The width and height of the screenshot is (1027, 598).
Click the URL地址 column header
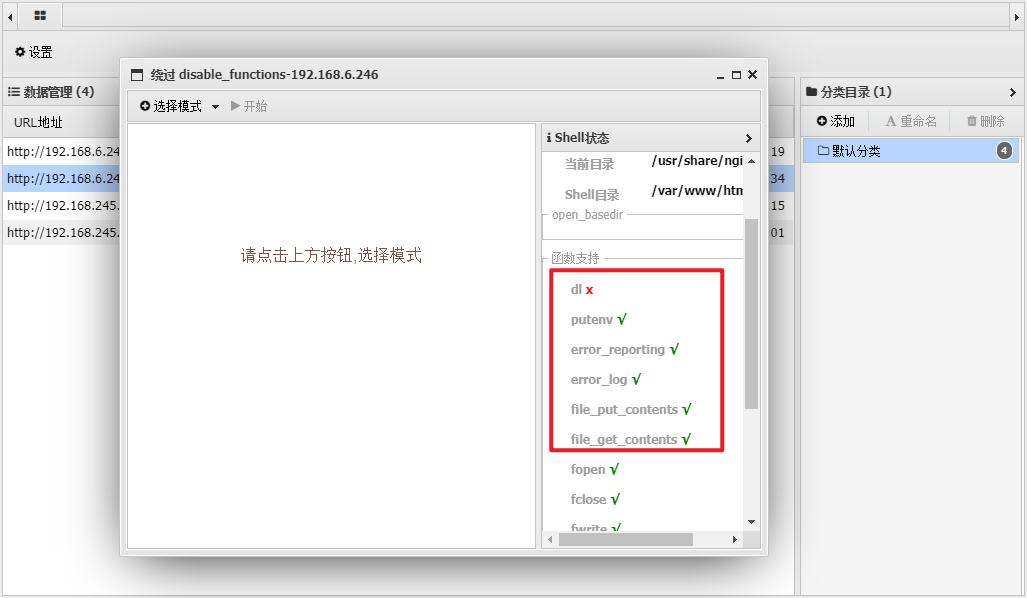pyautogui.click(x=38, y=122)
